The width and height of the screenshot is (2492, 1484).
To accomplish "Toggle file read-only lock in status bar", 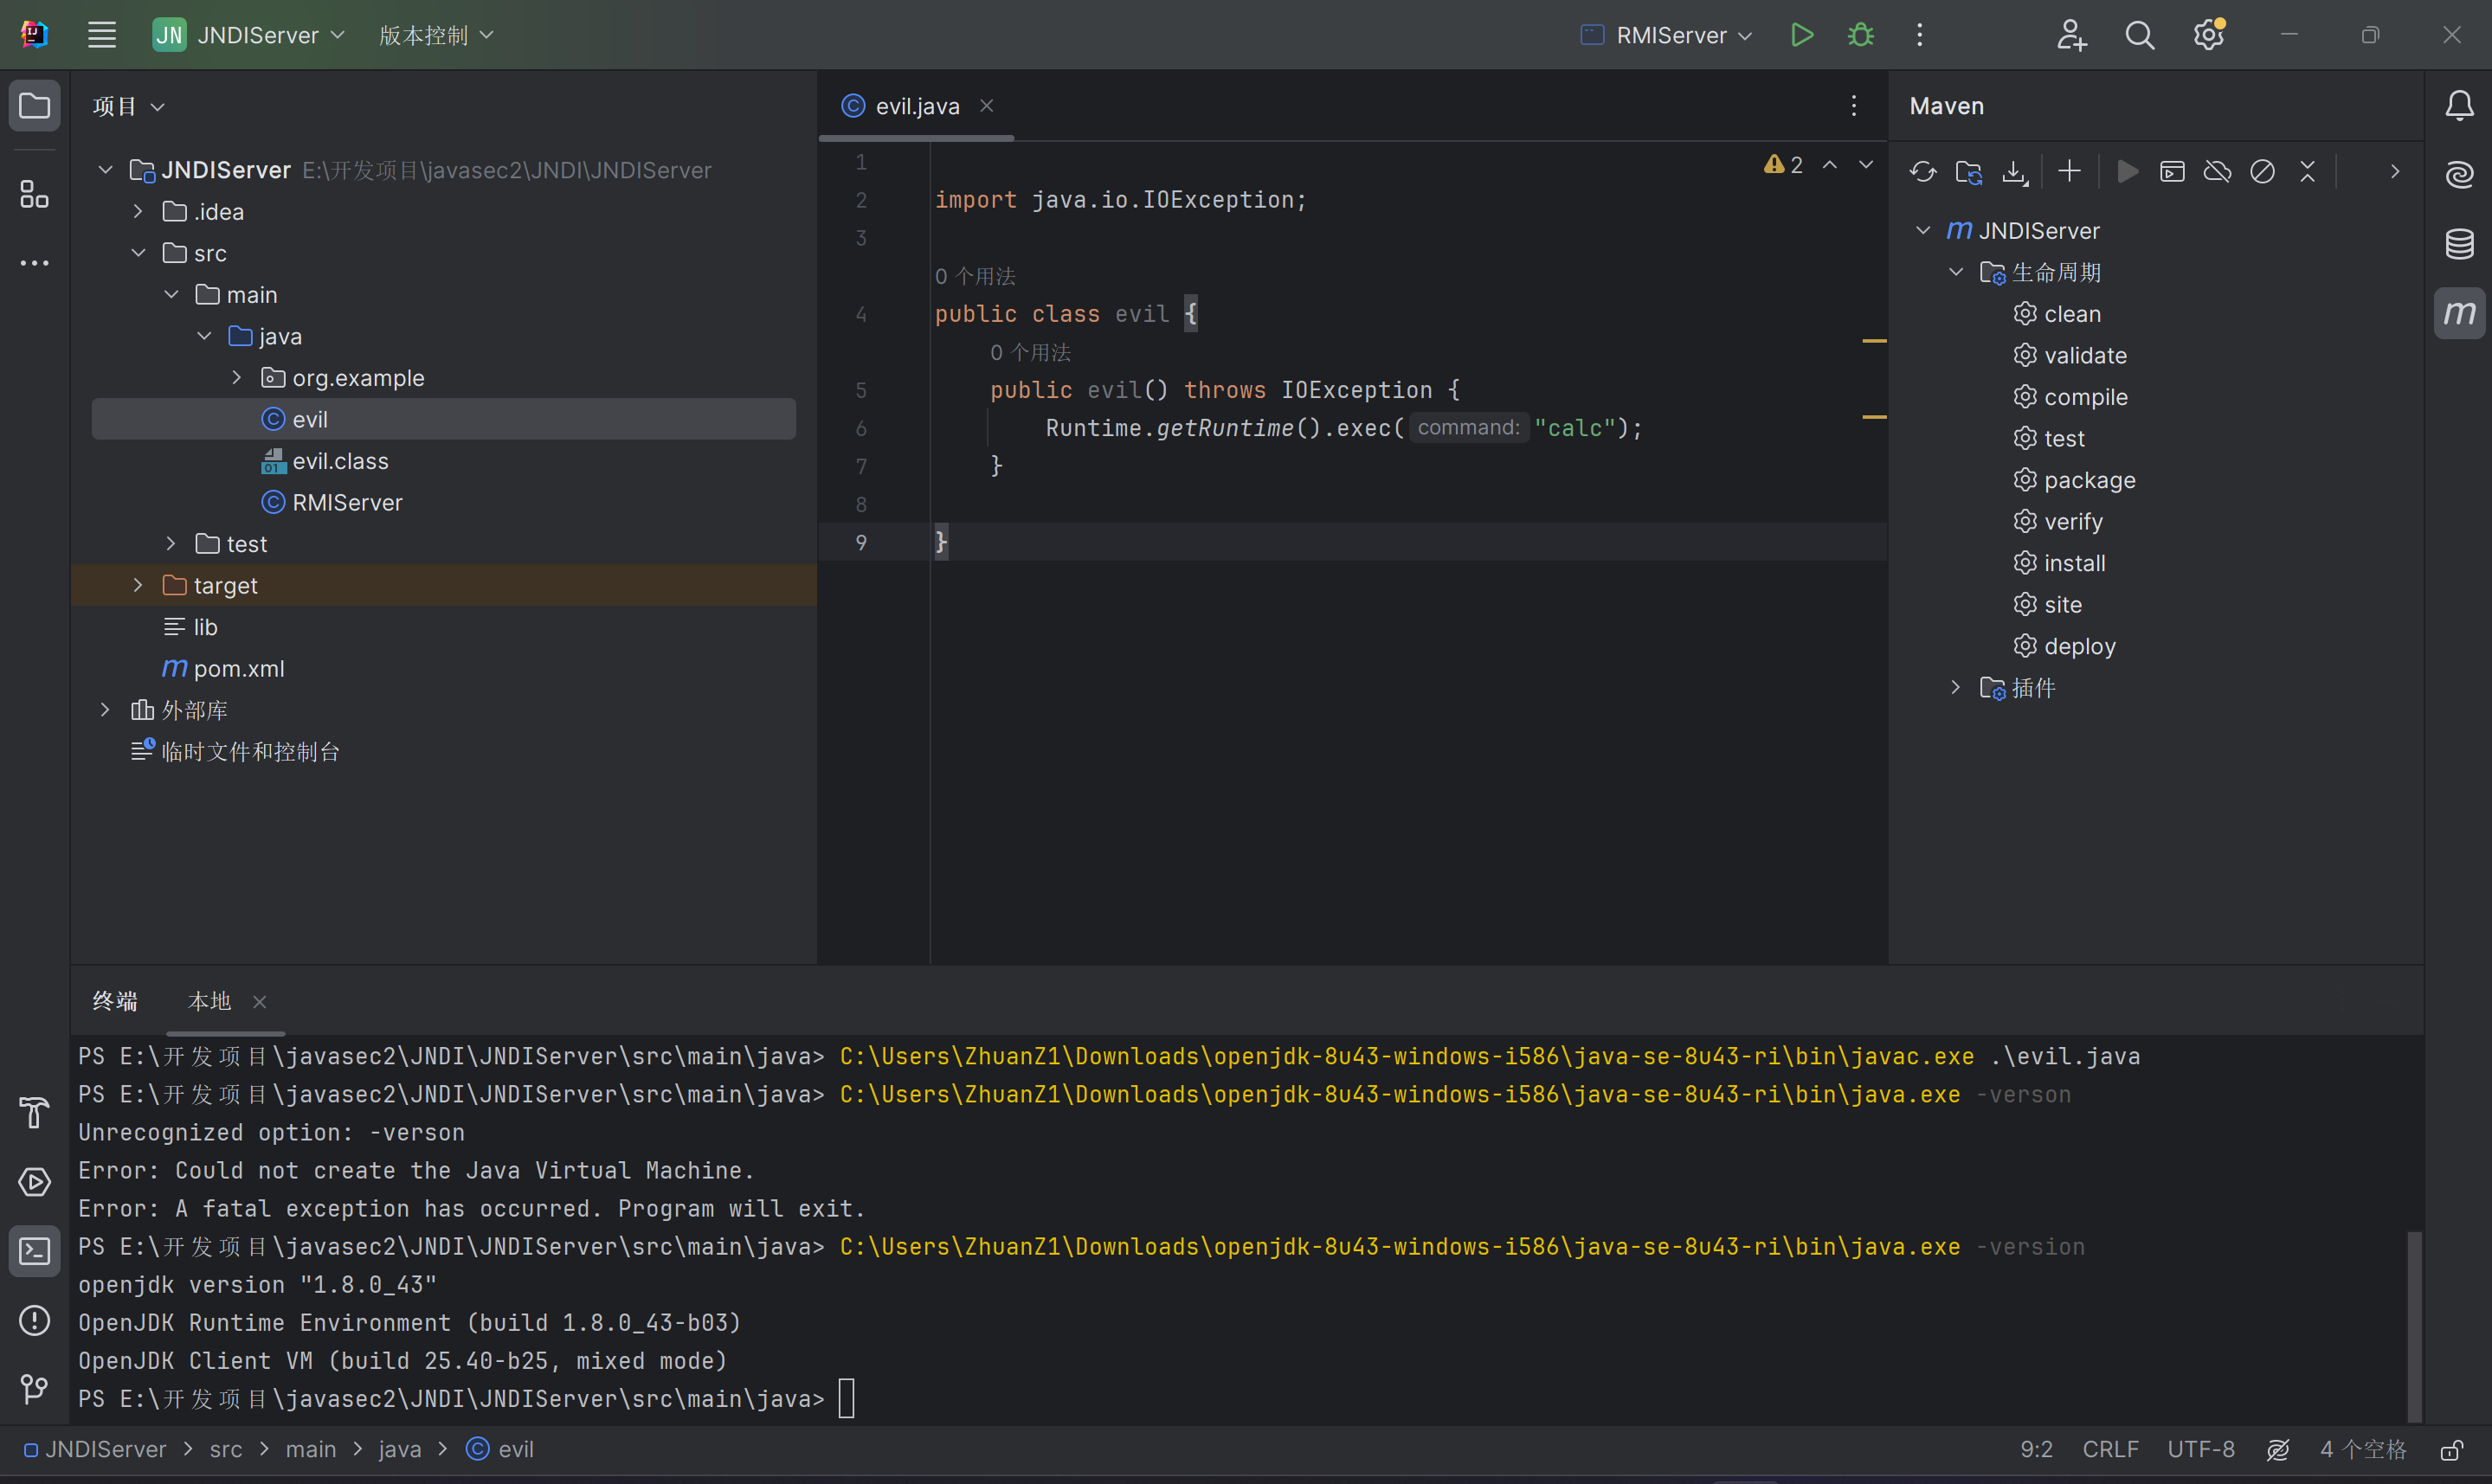I will (2451, 1450).
